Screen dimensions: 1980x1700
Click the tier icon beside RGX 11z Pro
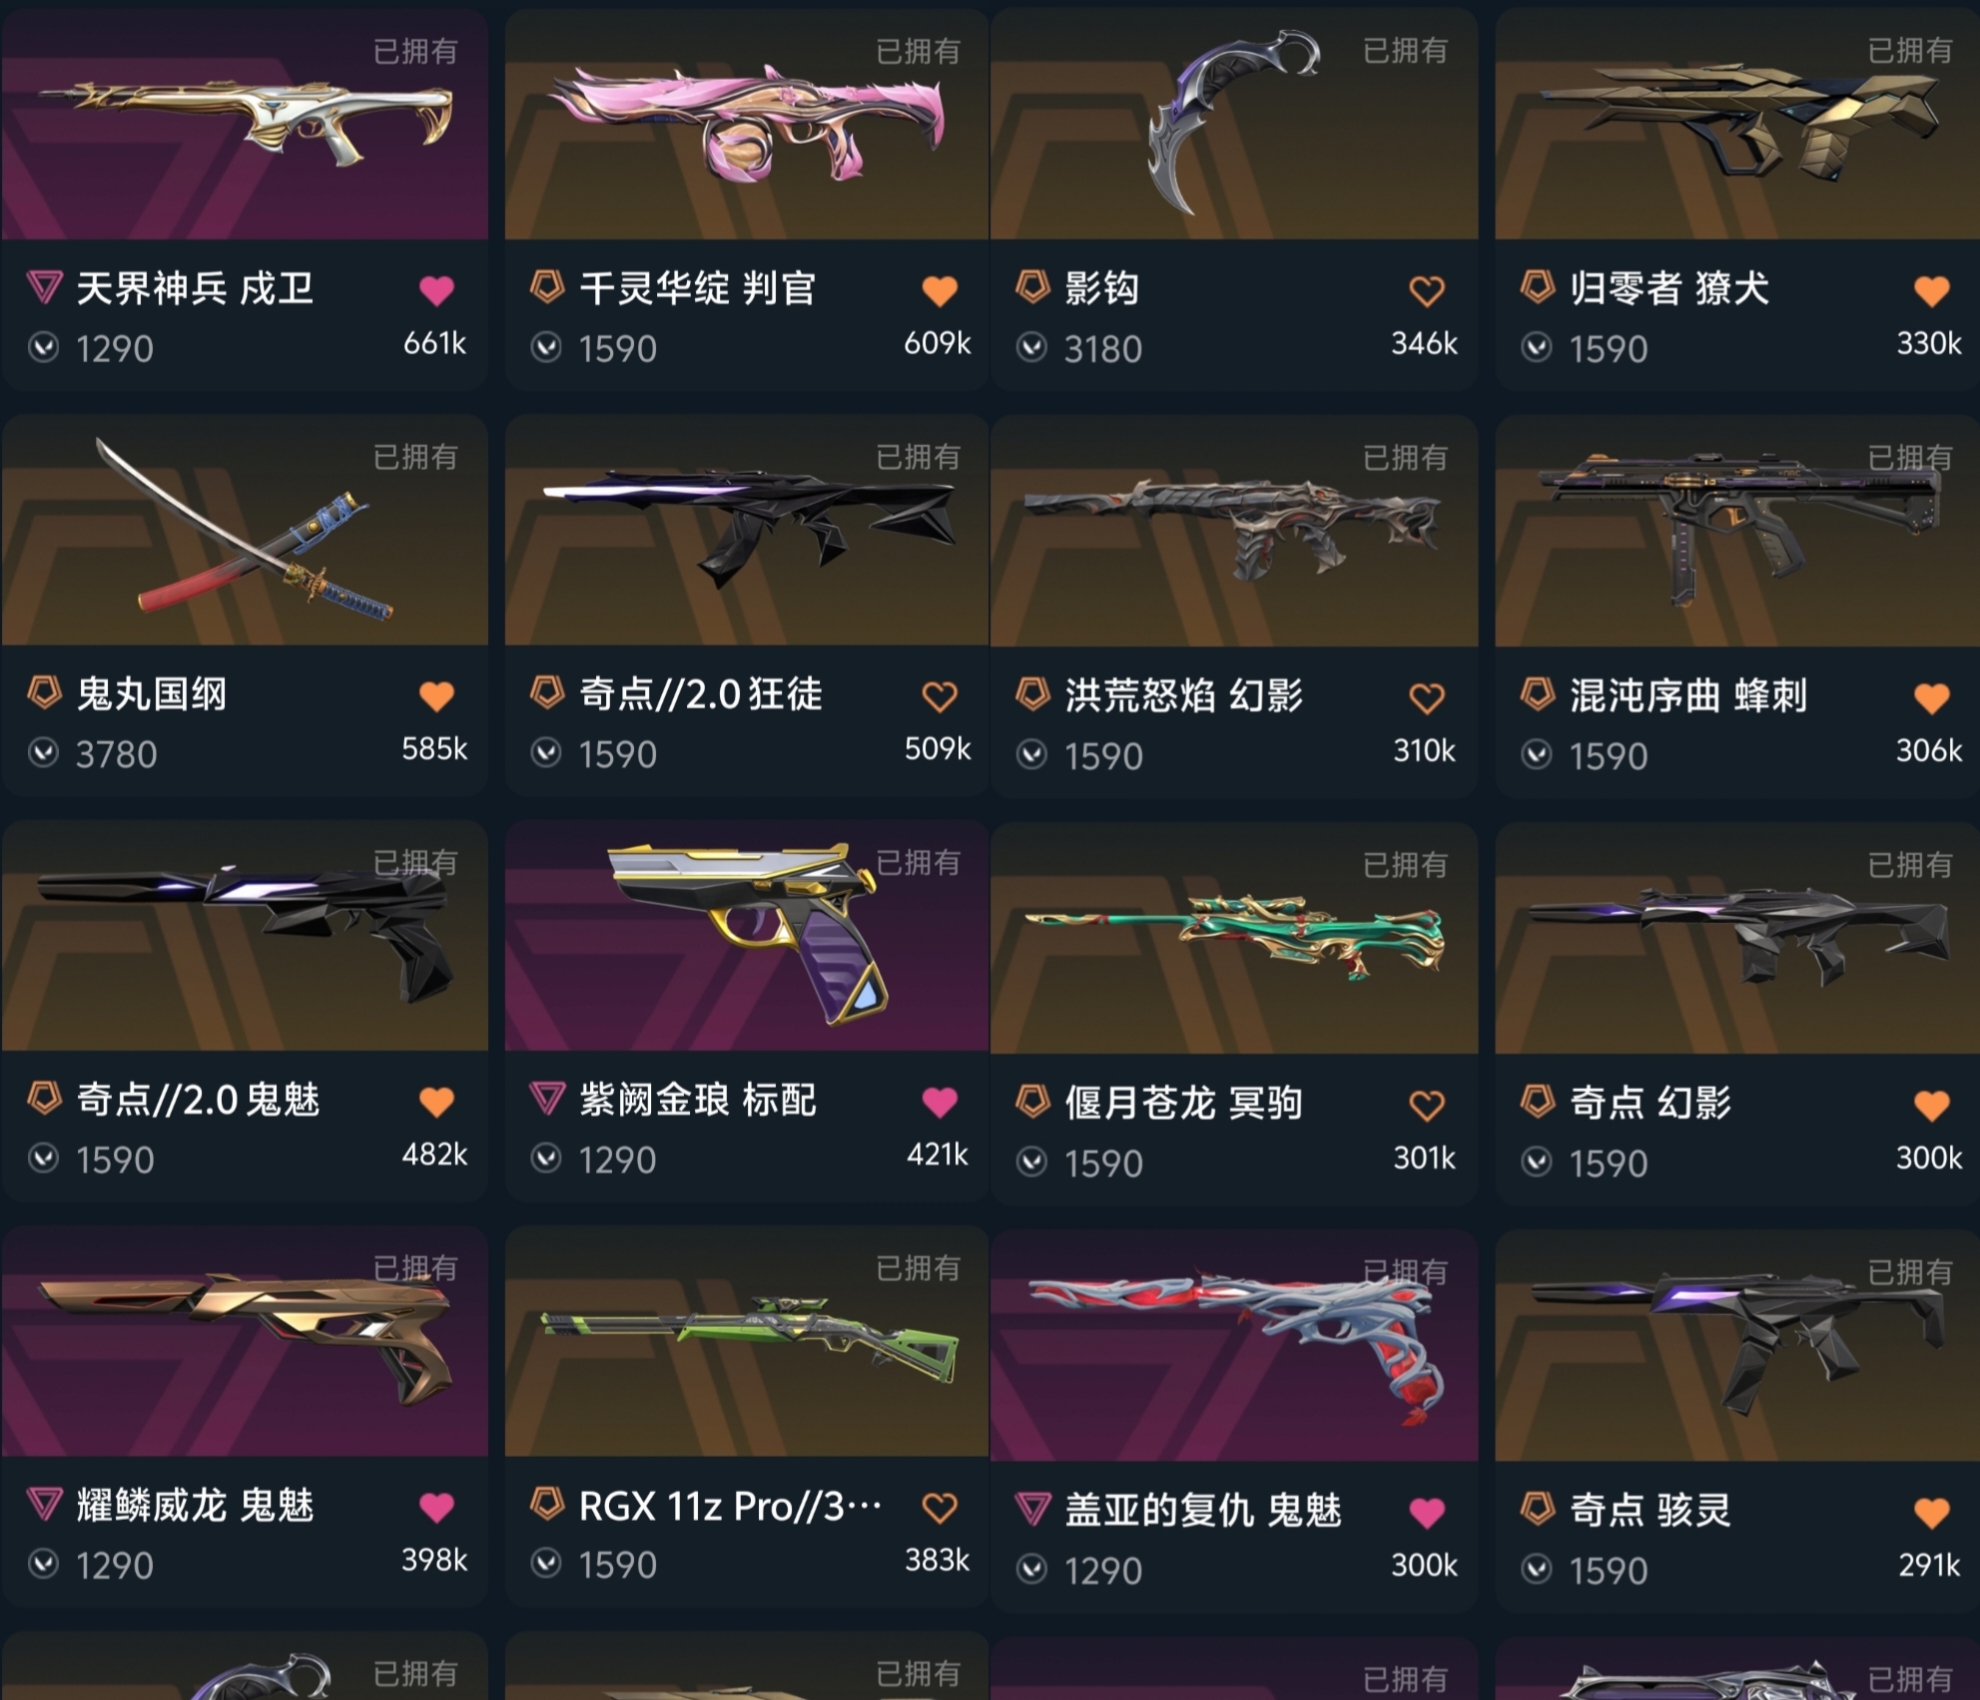[x=547, y=1503]
